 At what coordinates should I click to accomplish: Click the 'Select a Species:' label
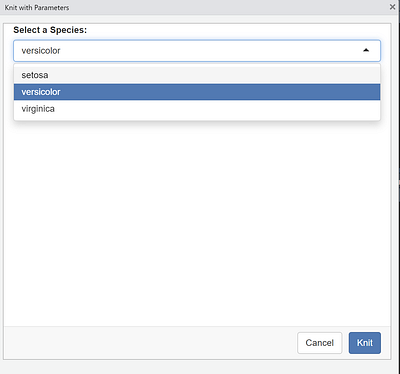[50, 30]
